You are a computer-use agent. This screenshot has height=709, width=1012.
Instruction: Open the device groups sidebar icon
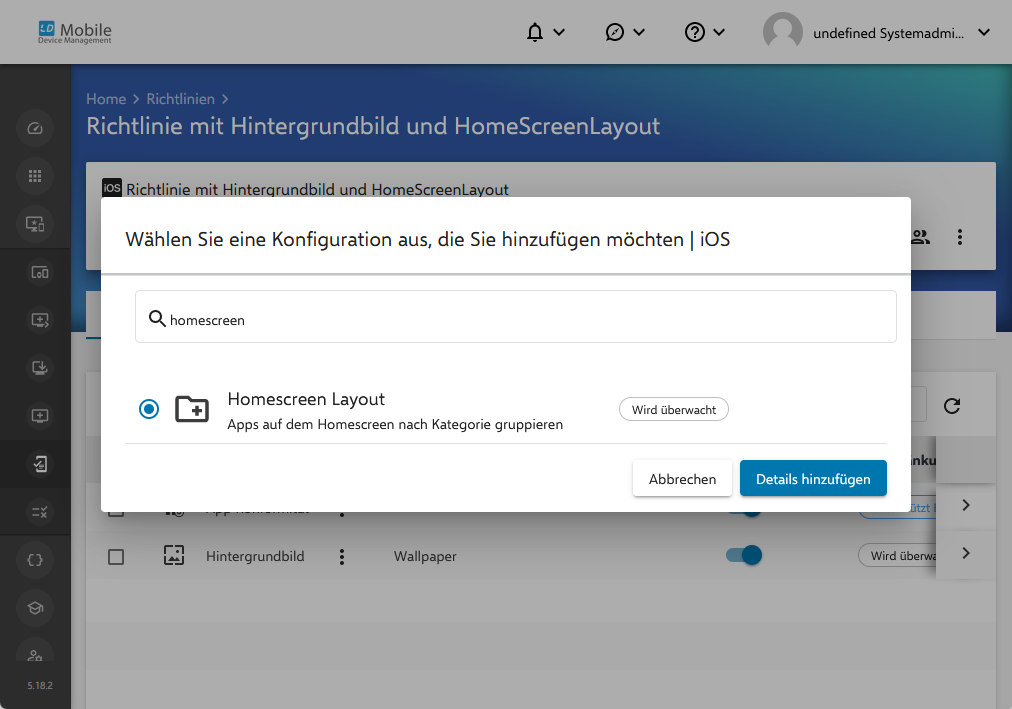click(40, 272)
